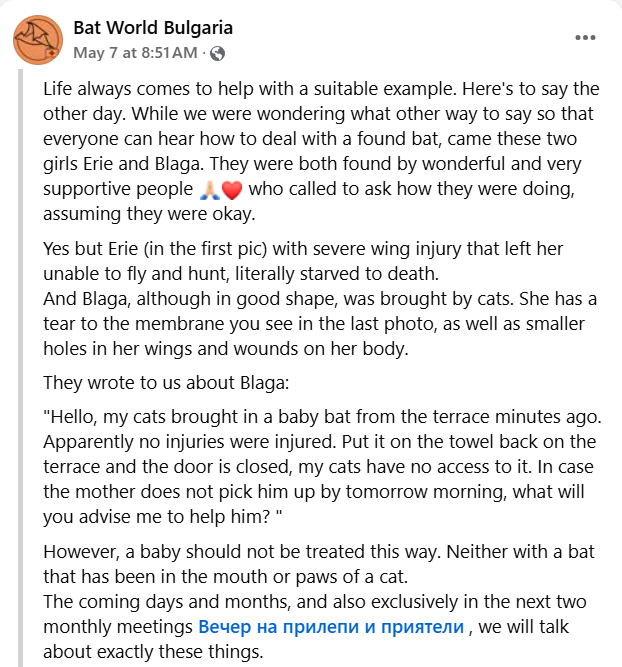Click the text "about exactly these things."
The image size is (622, 667).
coord(153,652)
